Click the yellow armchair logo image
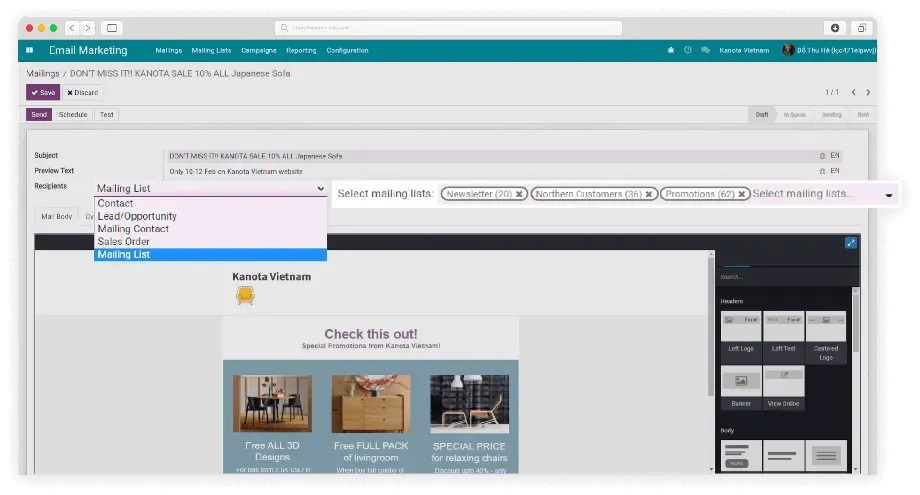920x495 pixels. click(x=245, y=295)
